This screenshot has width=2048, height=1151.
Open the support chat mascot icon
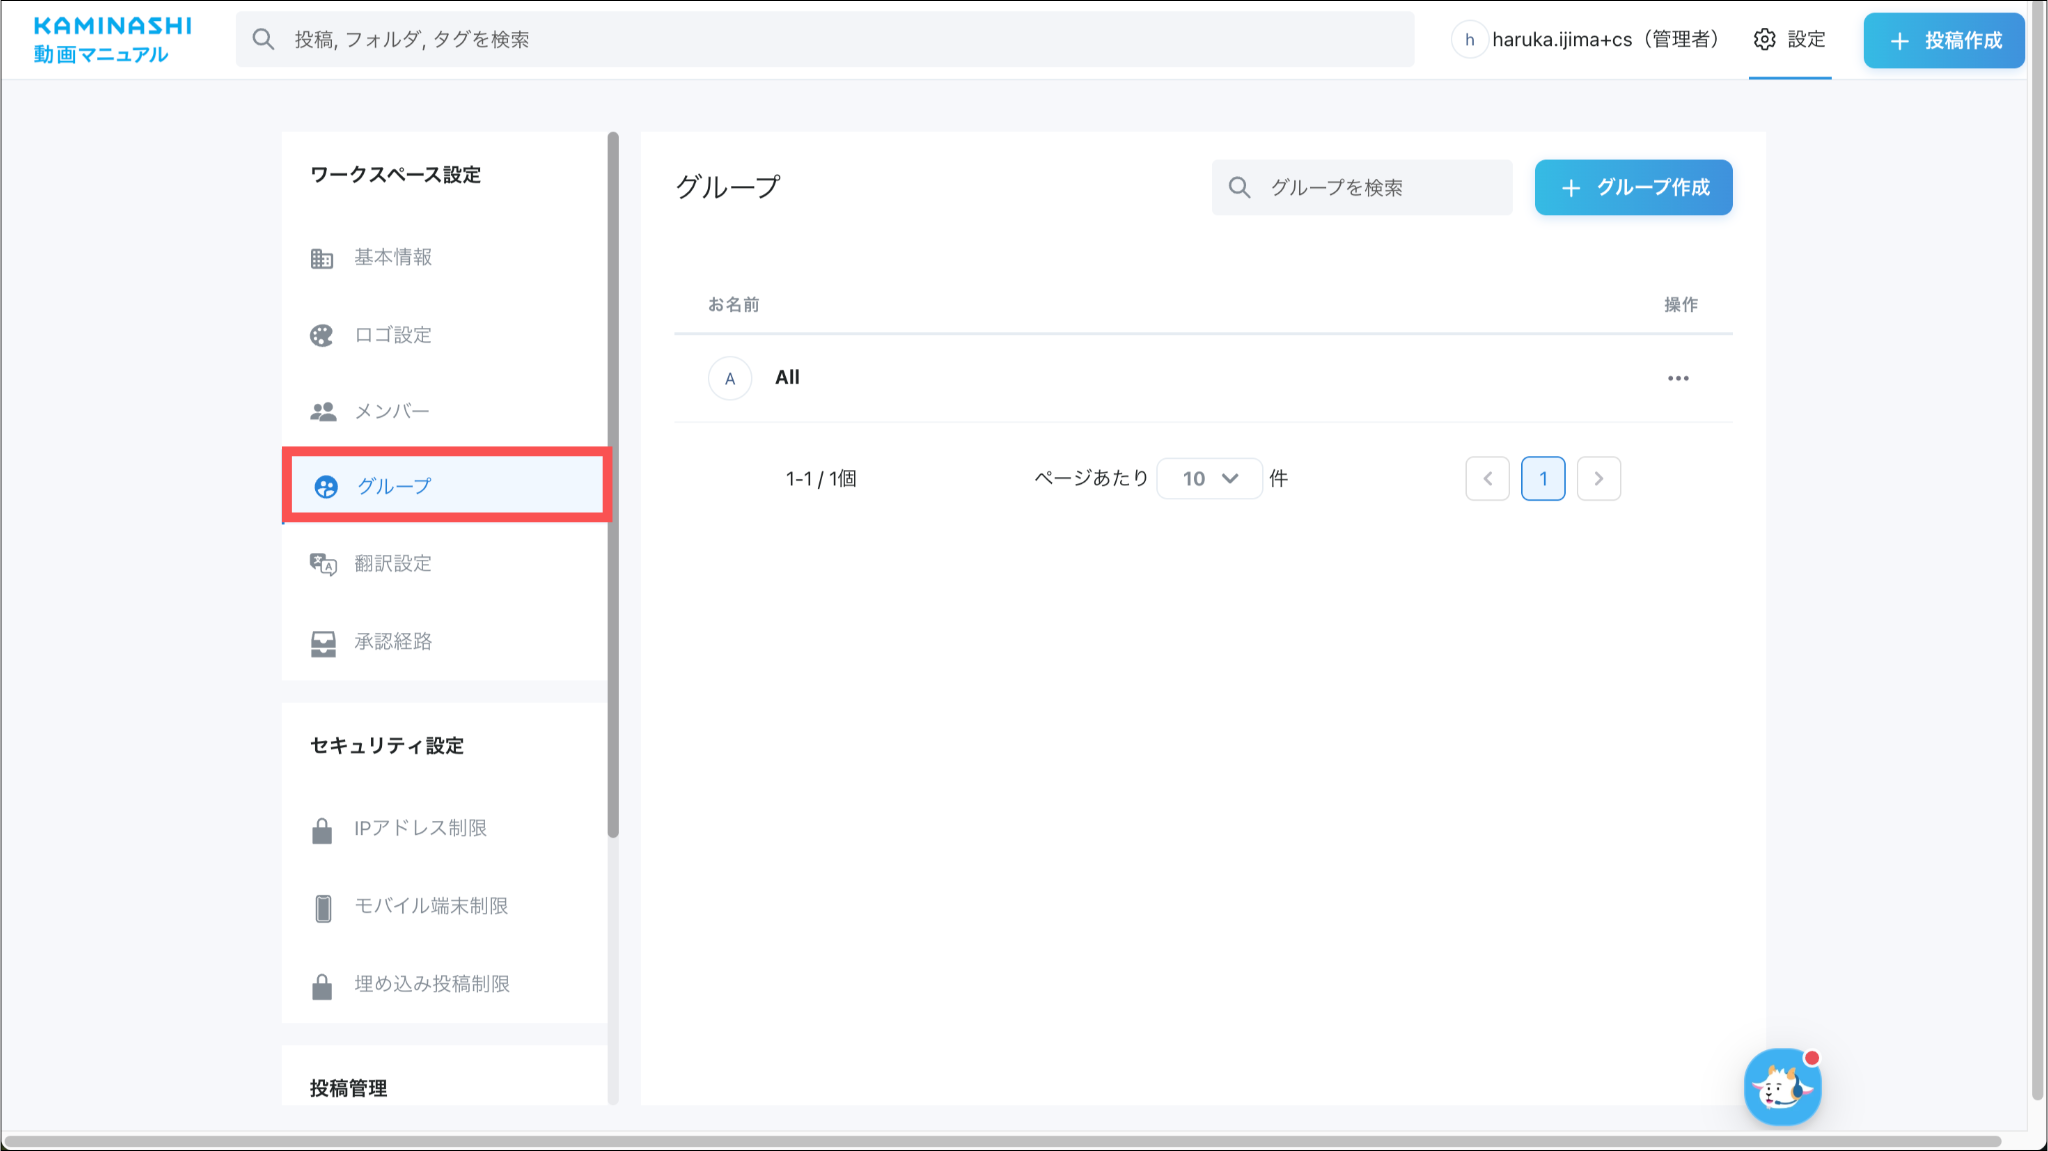click(x=1782, y=1087)
